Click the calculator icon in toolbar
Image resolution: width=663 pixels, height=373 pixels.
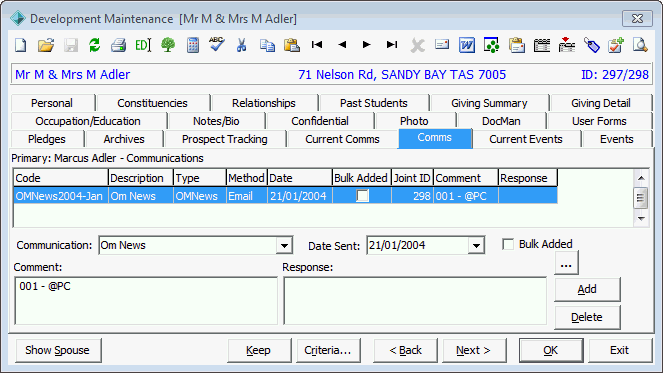tap(193, 45)
